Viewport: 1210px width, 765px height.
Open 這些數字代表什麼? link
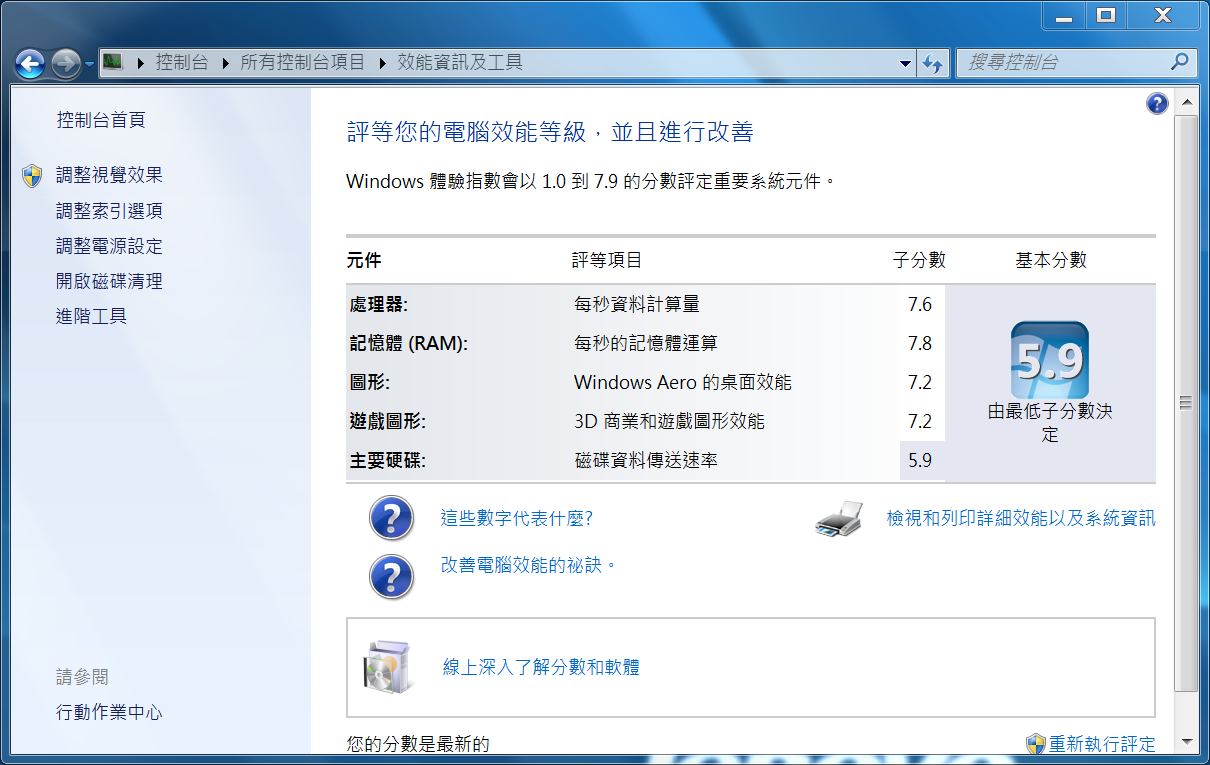click(517, 518)
